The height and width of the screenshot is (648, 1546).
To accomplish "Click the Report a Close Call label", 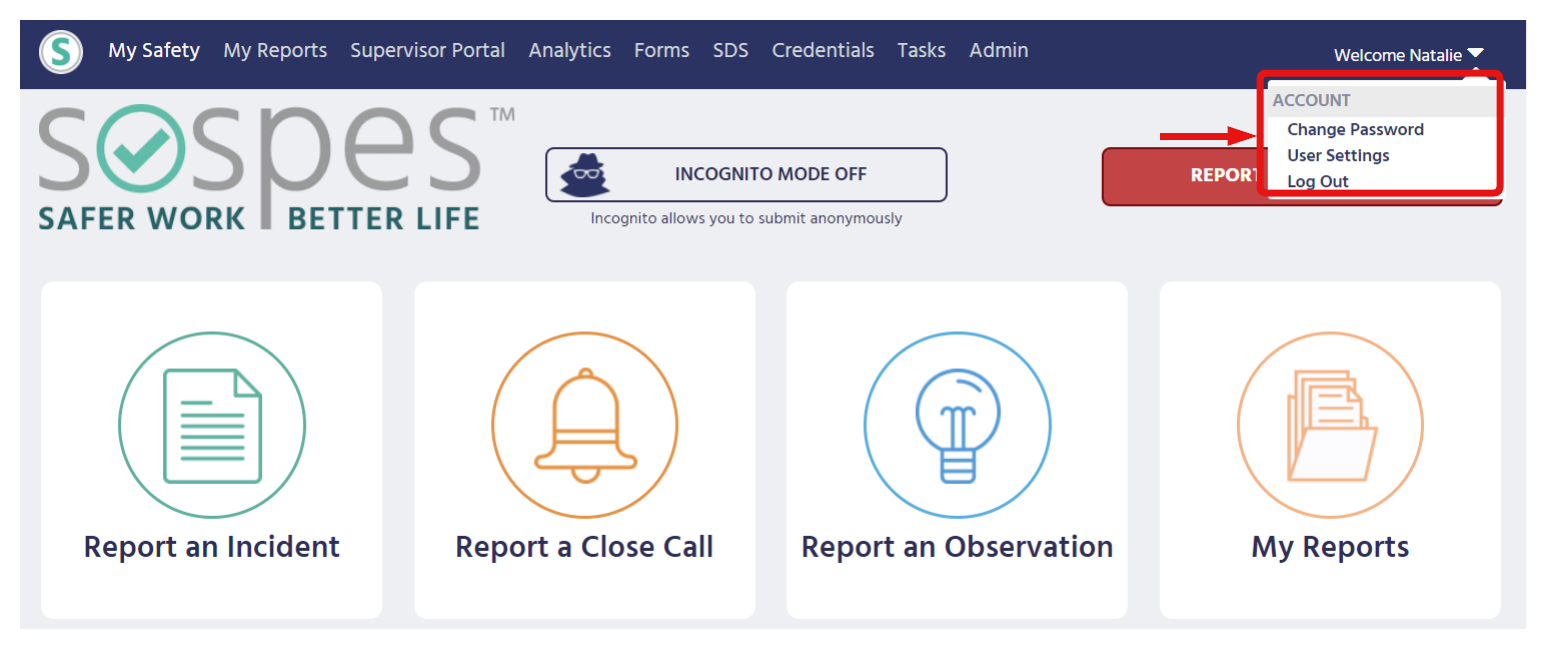I will click(585, 547).
